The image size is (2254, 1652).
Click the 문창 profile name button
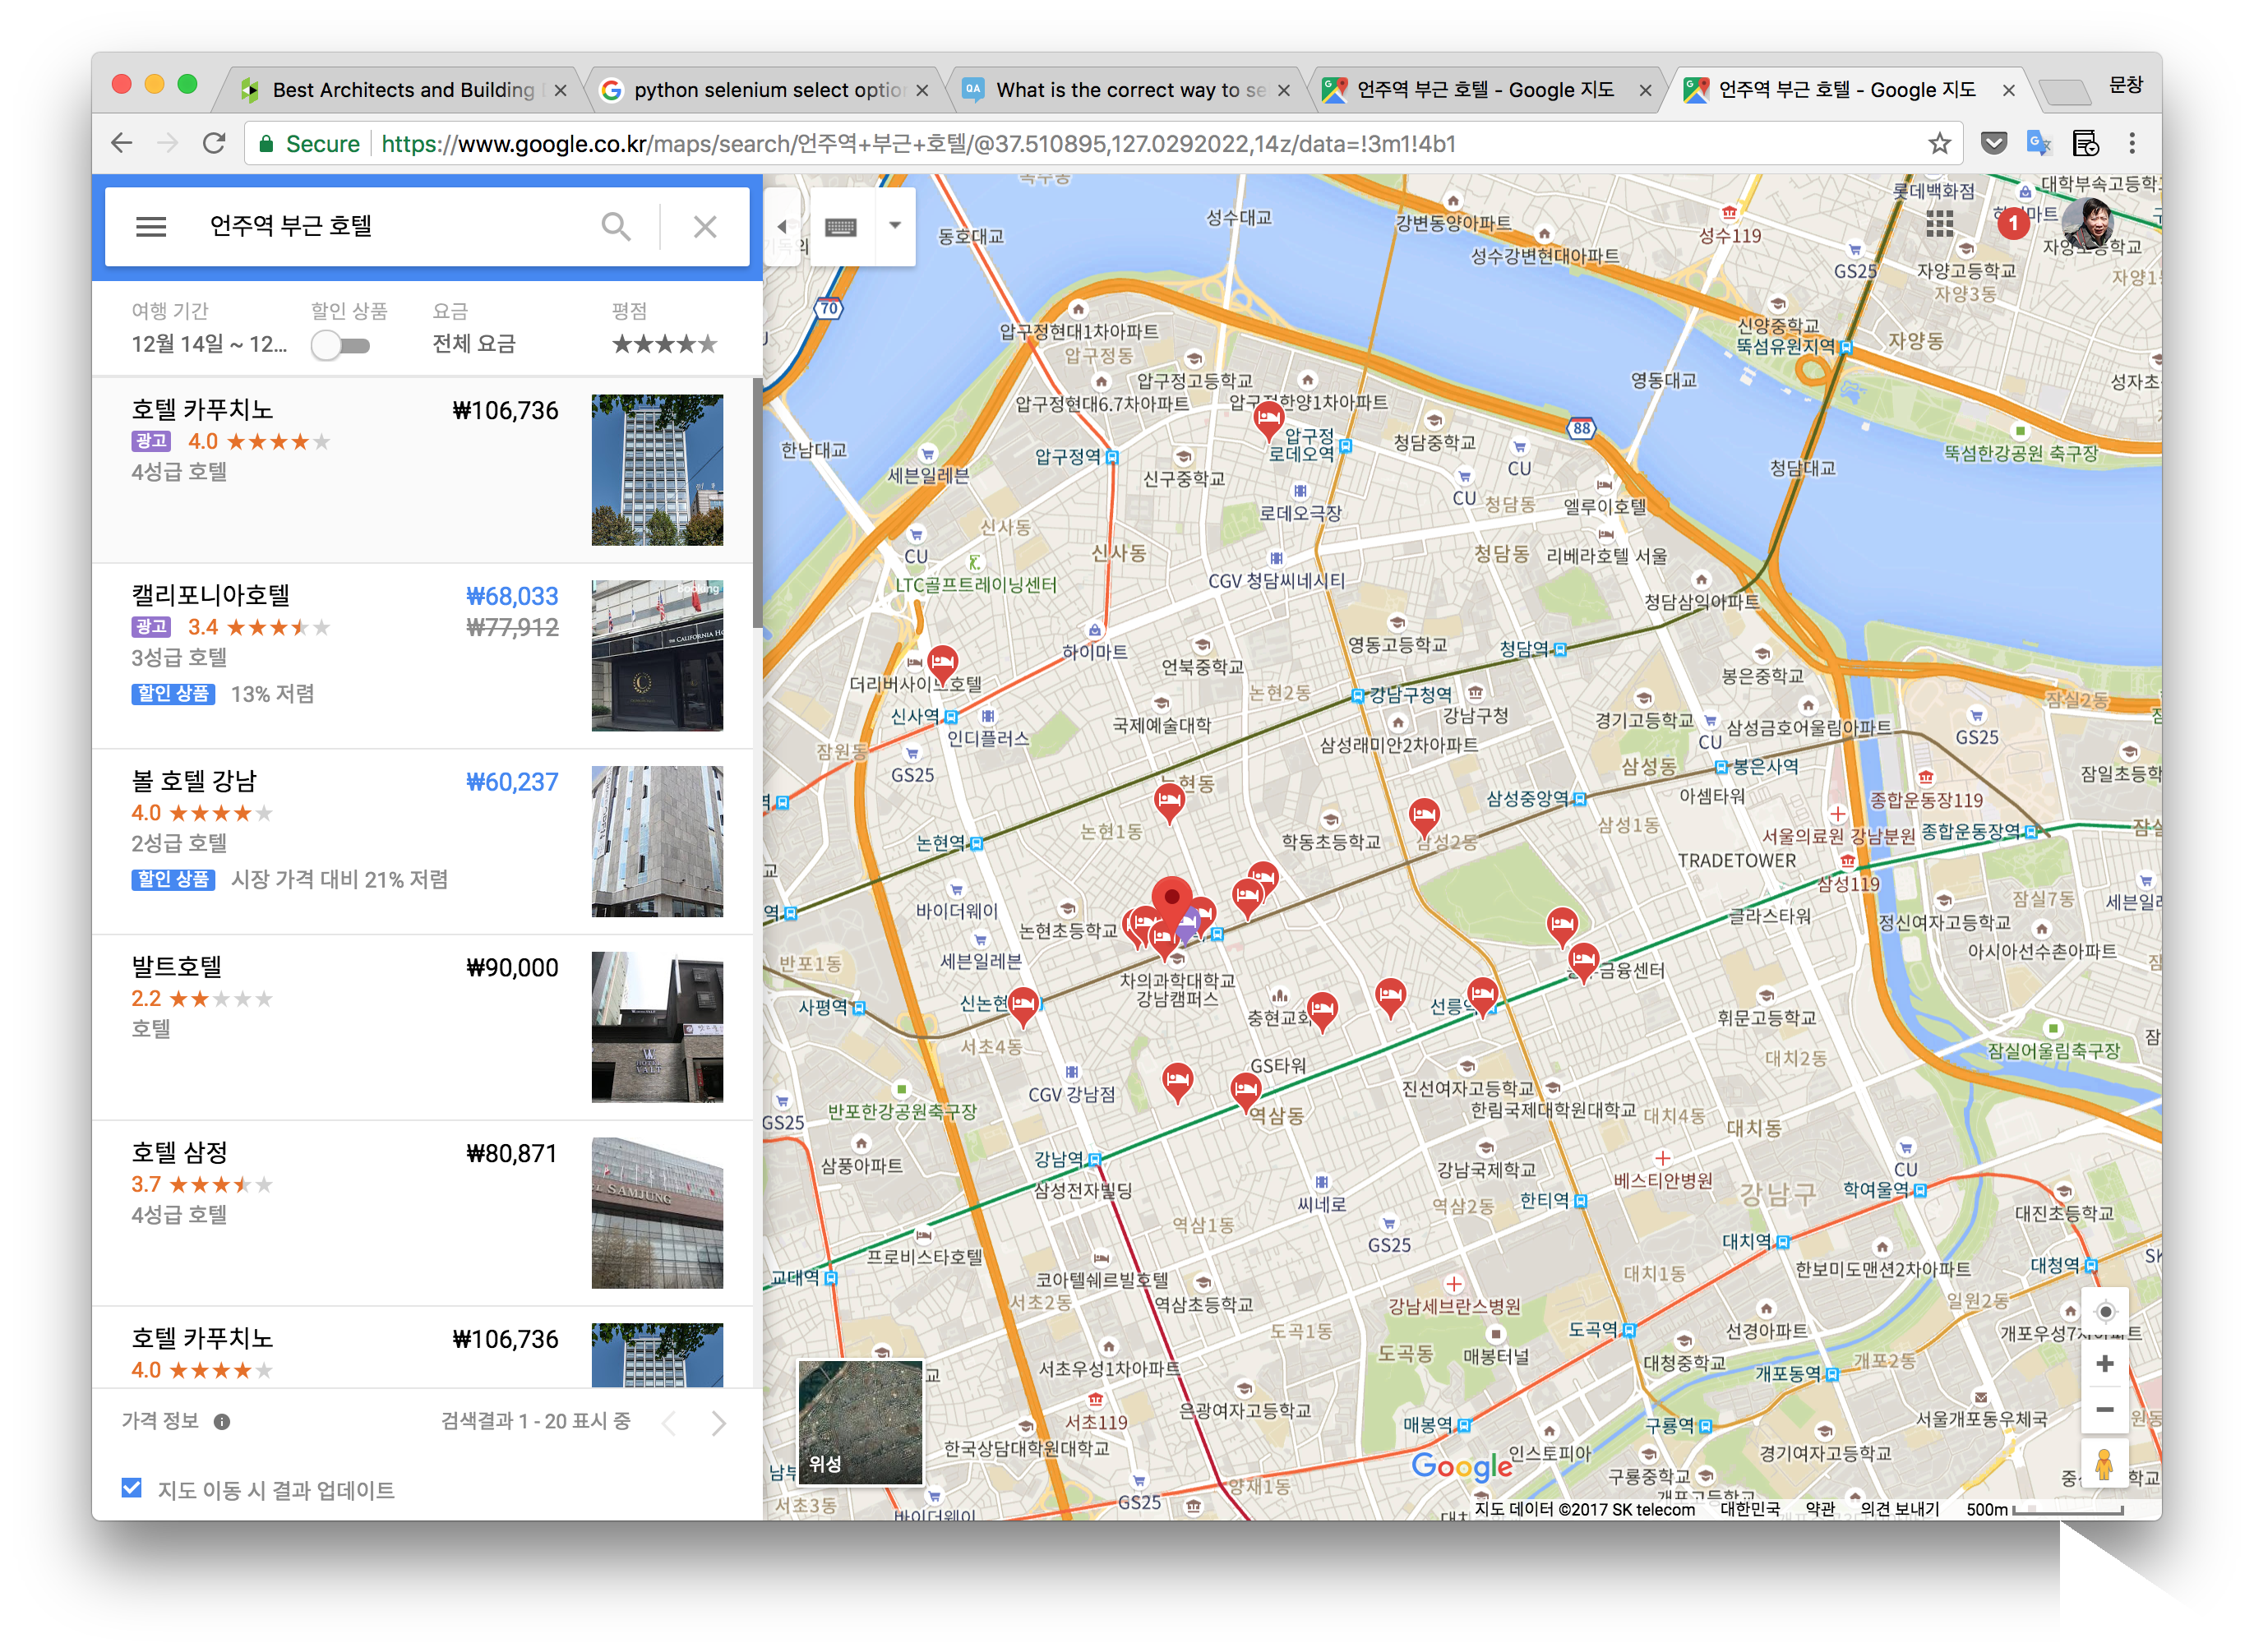click(2126, 85)
